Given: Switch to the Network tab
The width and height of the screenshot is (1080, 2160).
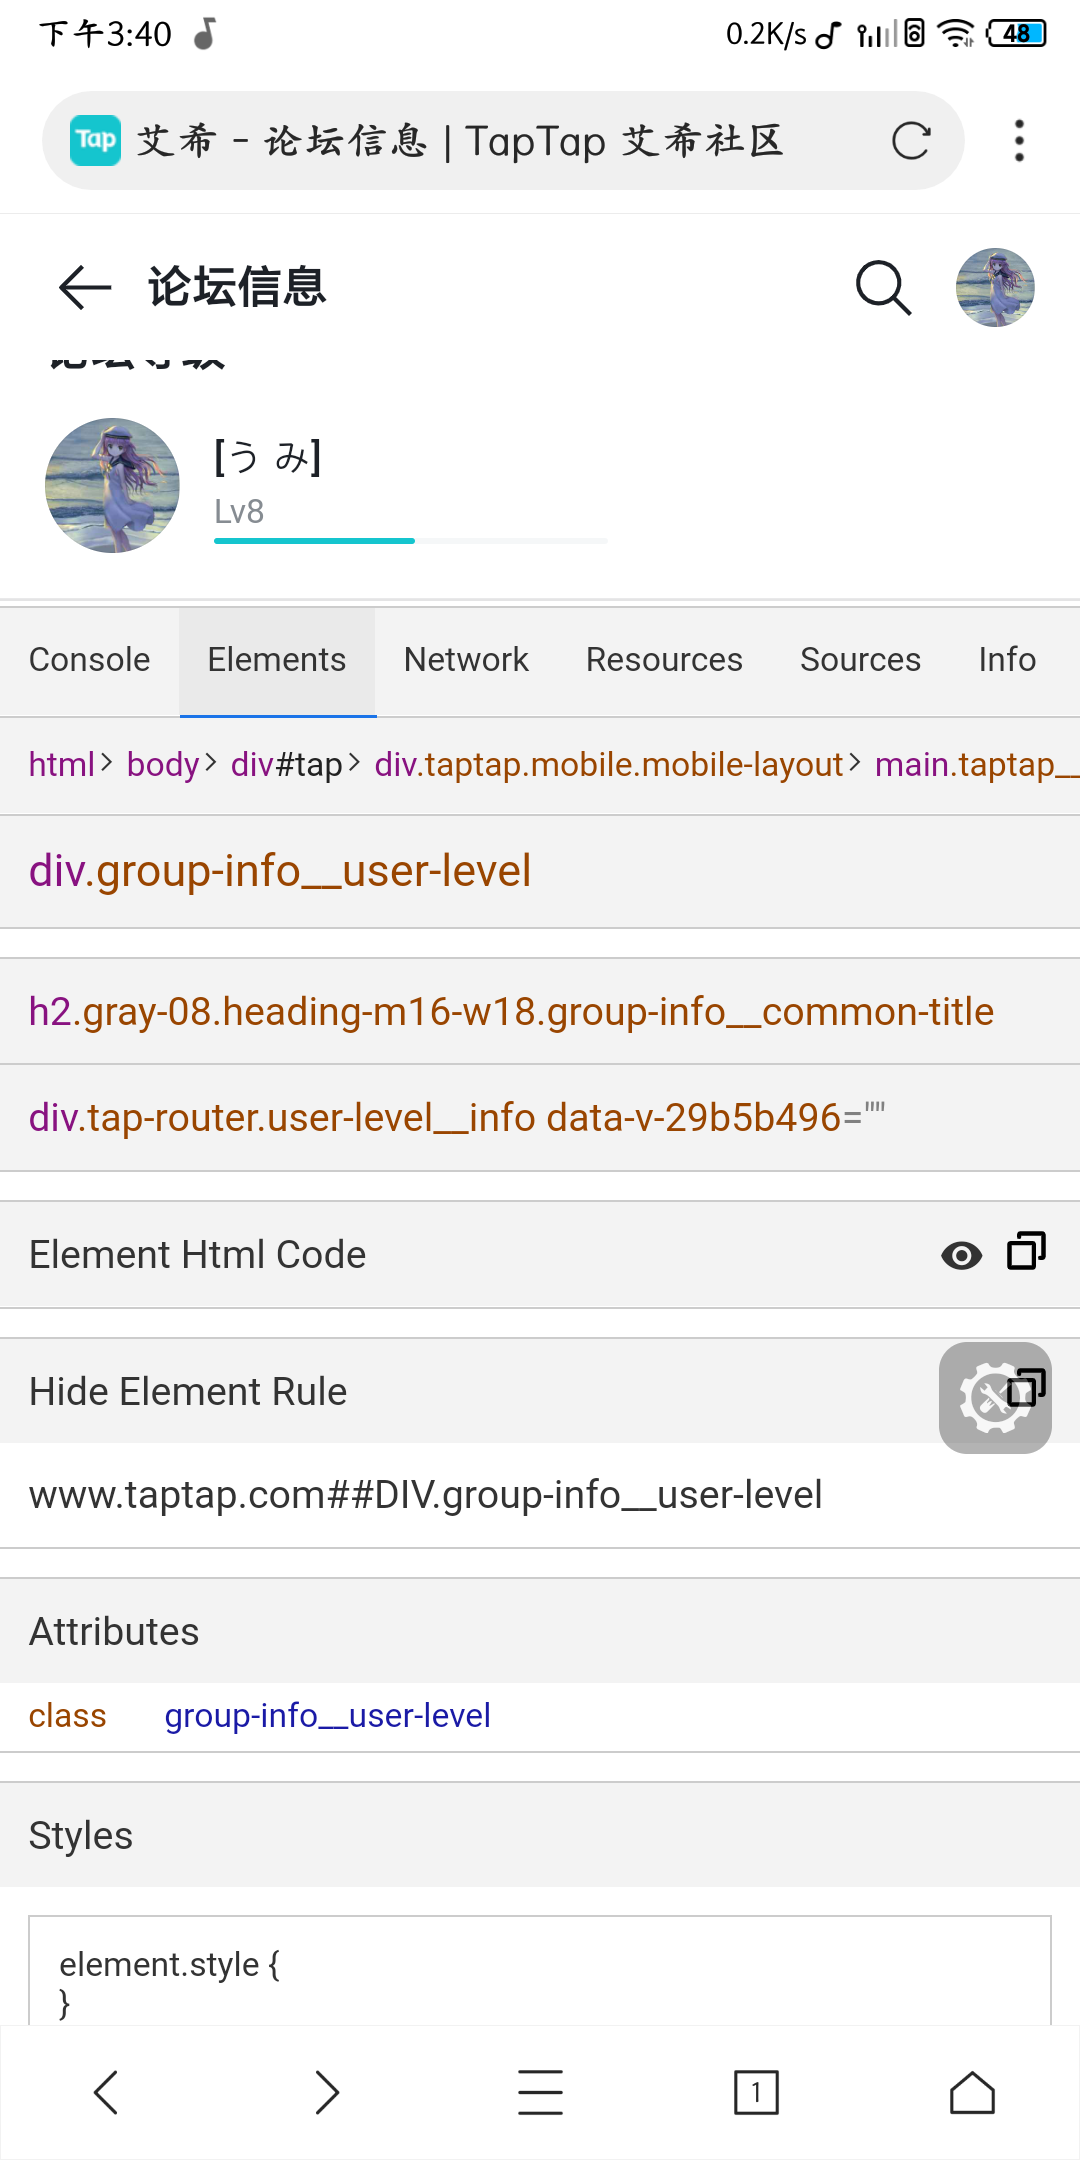Looking at the screenshot, I should 466,660.
